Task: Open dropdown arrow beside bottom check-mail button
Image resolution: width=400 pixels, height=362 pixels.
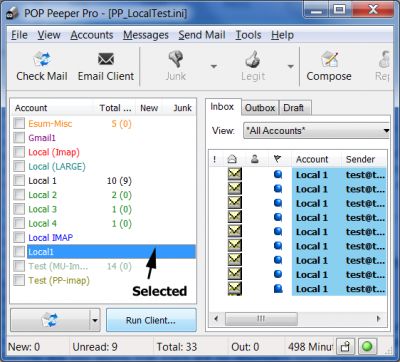Action: coord(95,320)
